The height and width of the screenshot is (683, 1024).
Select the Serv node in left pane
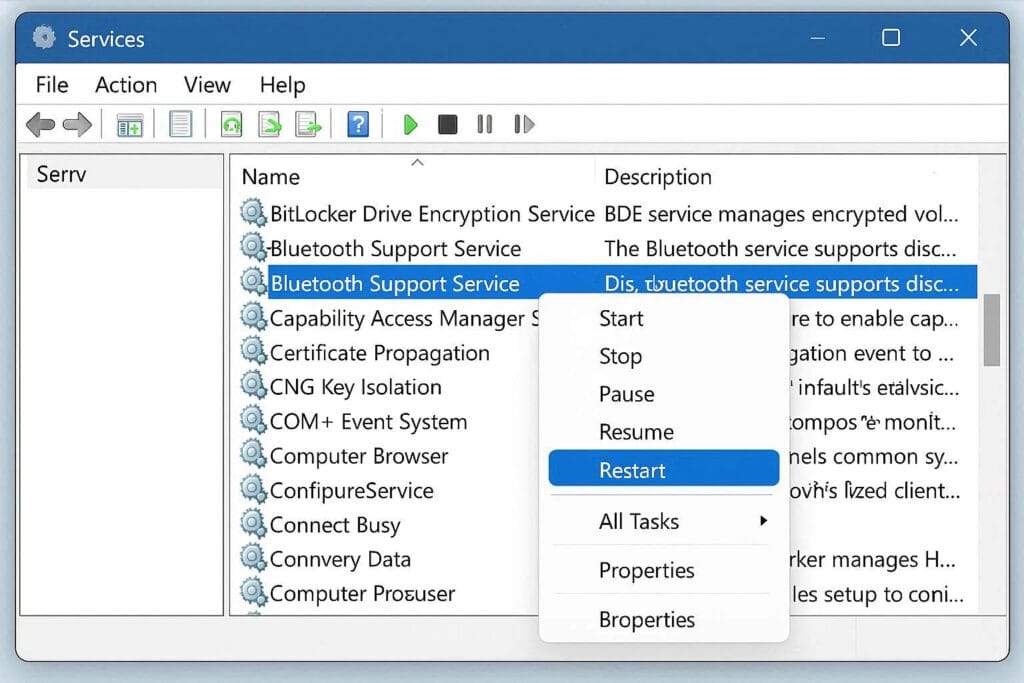[62, 174]
